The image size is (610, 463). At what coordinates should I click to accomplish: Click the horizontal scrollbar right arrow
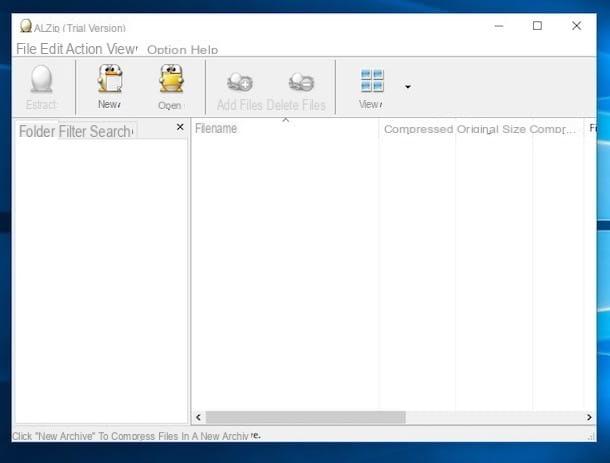coord(589,417)
